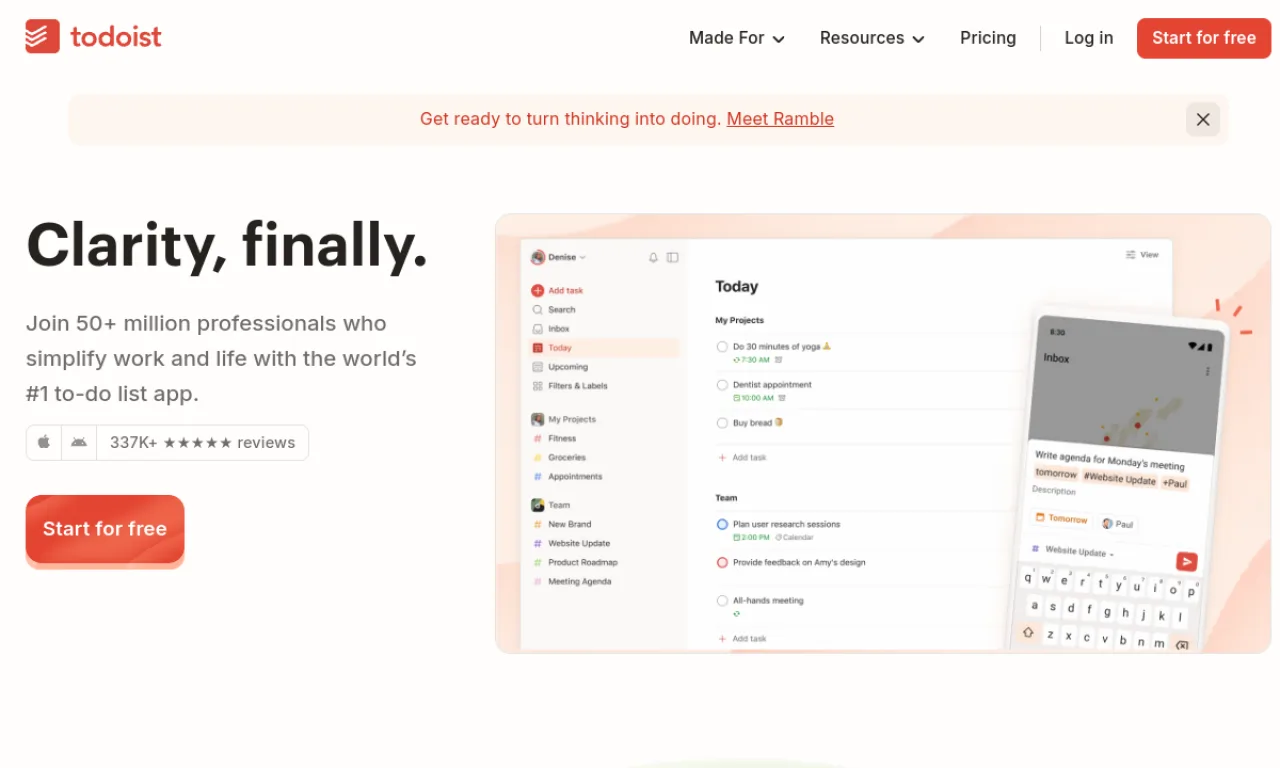
Task: Mark the All-hands meeting task complete
Action: [722, 601]
